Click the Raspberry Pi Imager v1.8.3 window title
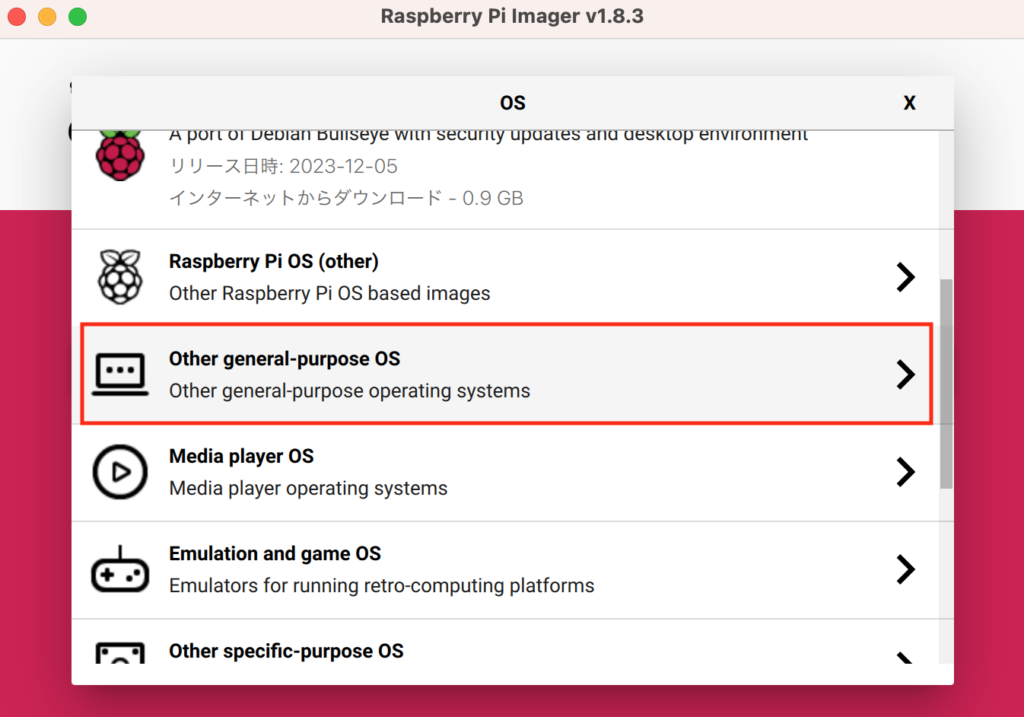 click(512, 16)
